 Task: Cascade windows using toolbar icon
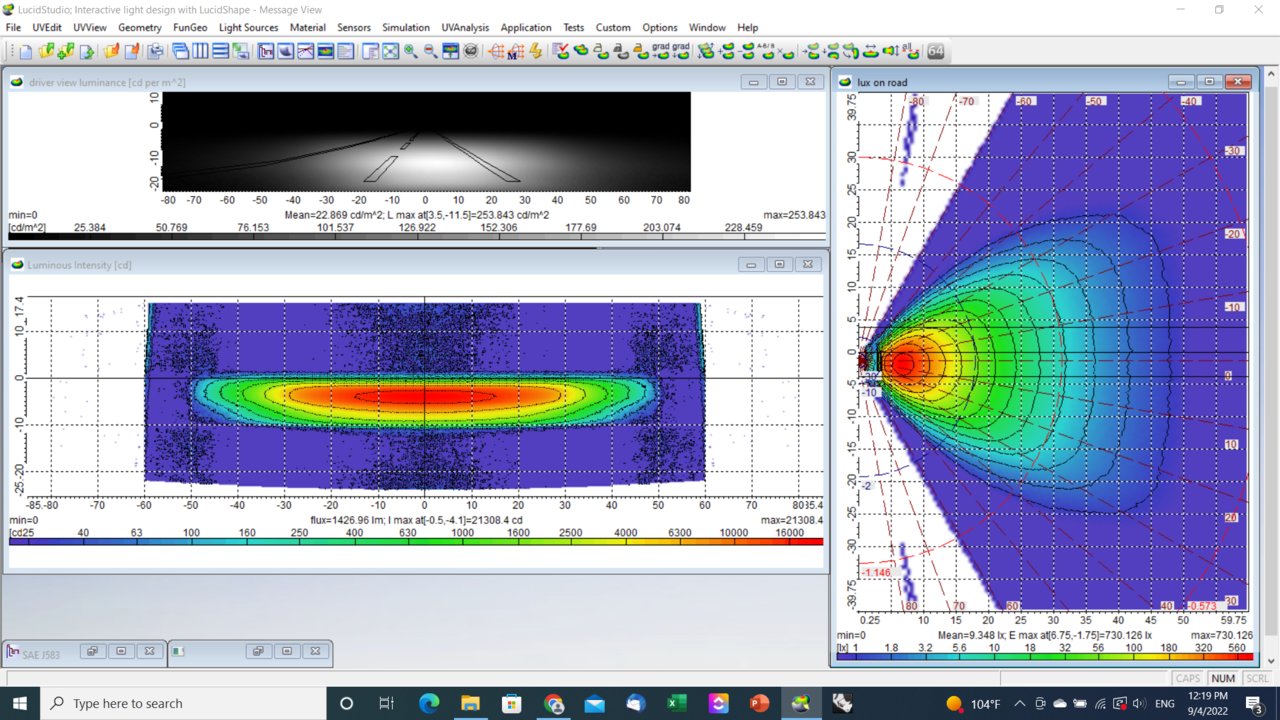[x=179, y=51]
